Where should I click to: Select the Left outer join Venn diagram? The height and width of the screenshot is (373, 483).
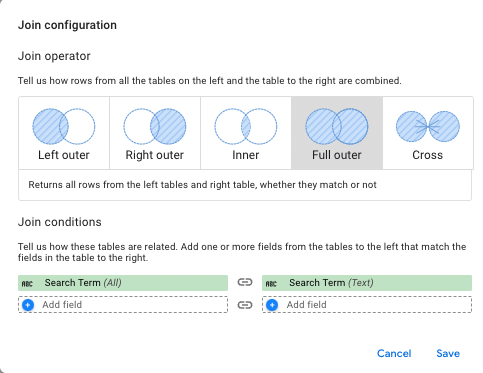(x=64, y=126)
